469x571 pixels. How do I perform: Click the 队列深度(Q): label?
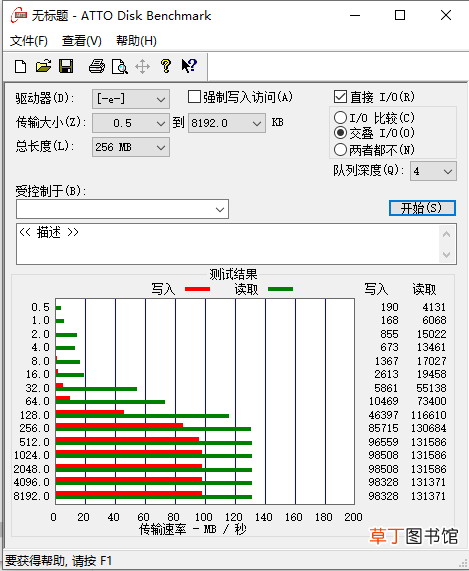(x=369, y=170)
